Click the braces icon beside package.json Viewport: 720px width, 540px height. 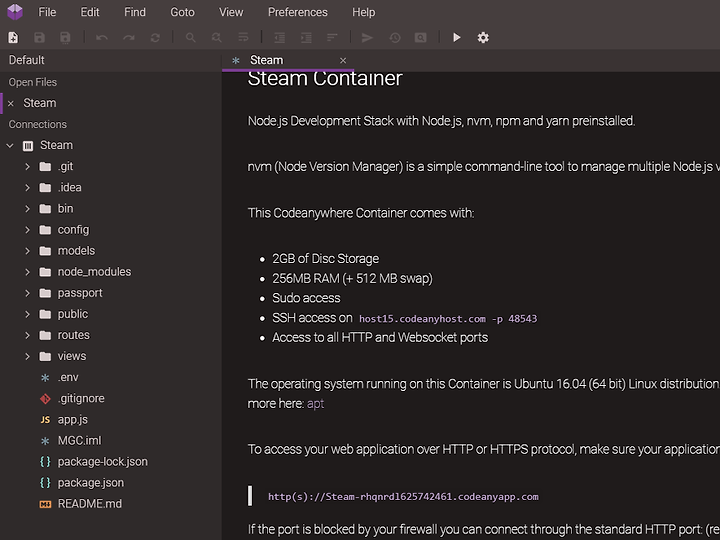point(45,483)
